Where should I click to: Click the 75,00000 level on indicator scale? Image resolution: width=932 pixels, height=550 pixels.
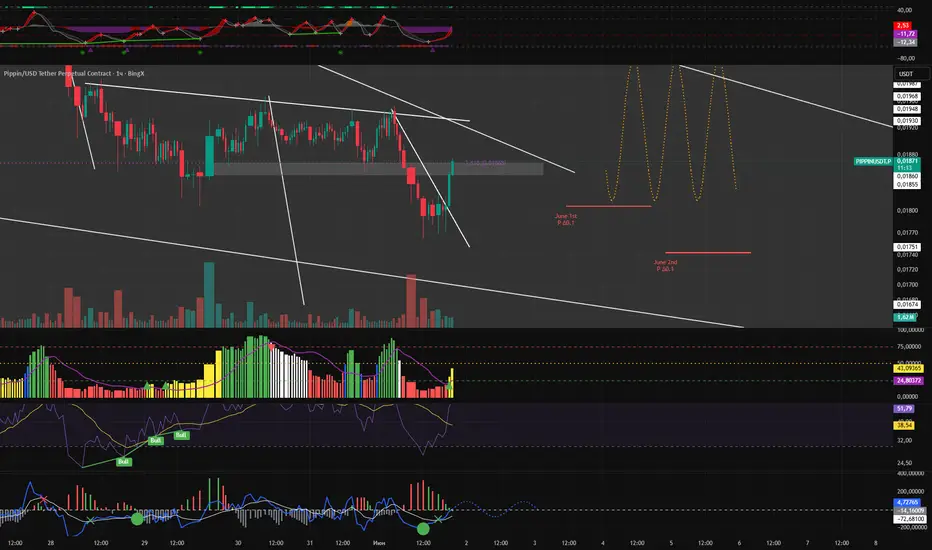pos(909,347)
